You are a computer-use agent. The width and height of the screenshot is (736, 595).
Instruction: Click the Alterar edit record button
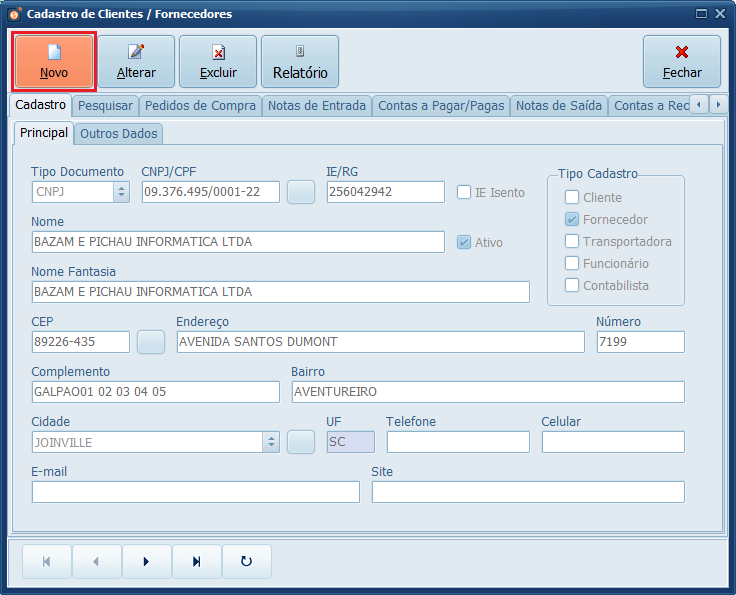tap(136, 62)
